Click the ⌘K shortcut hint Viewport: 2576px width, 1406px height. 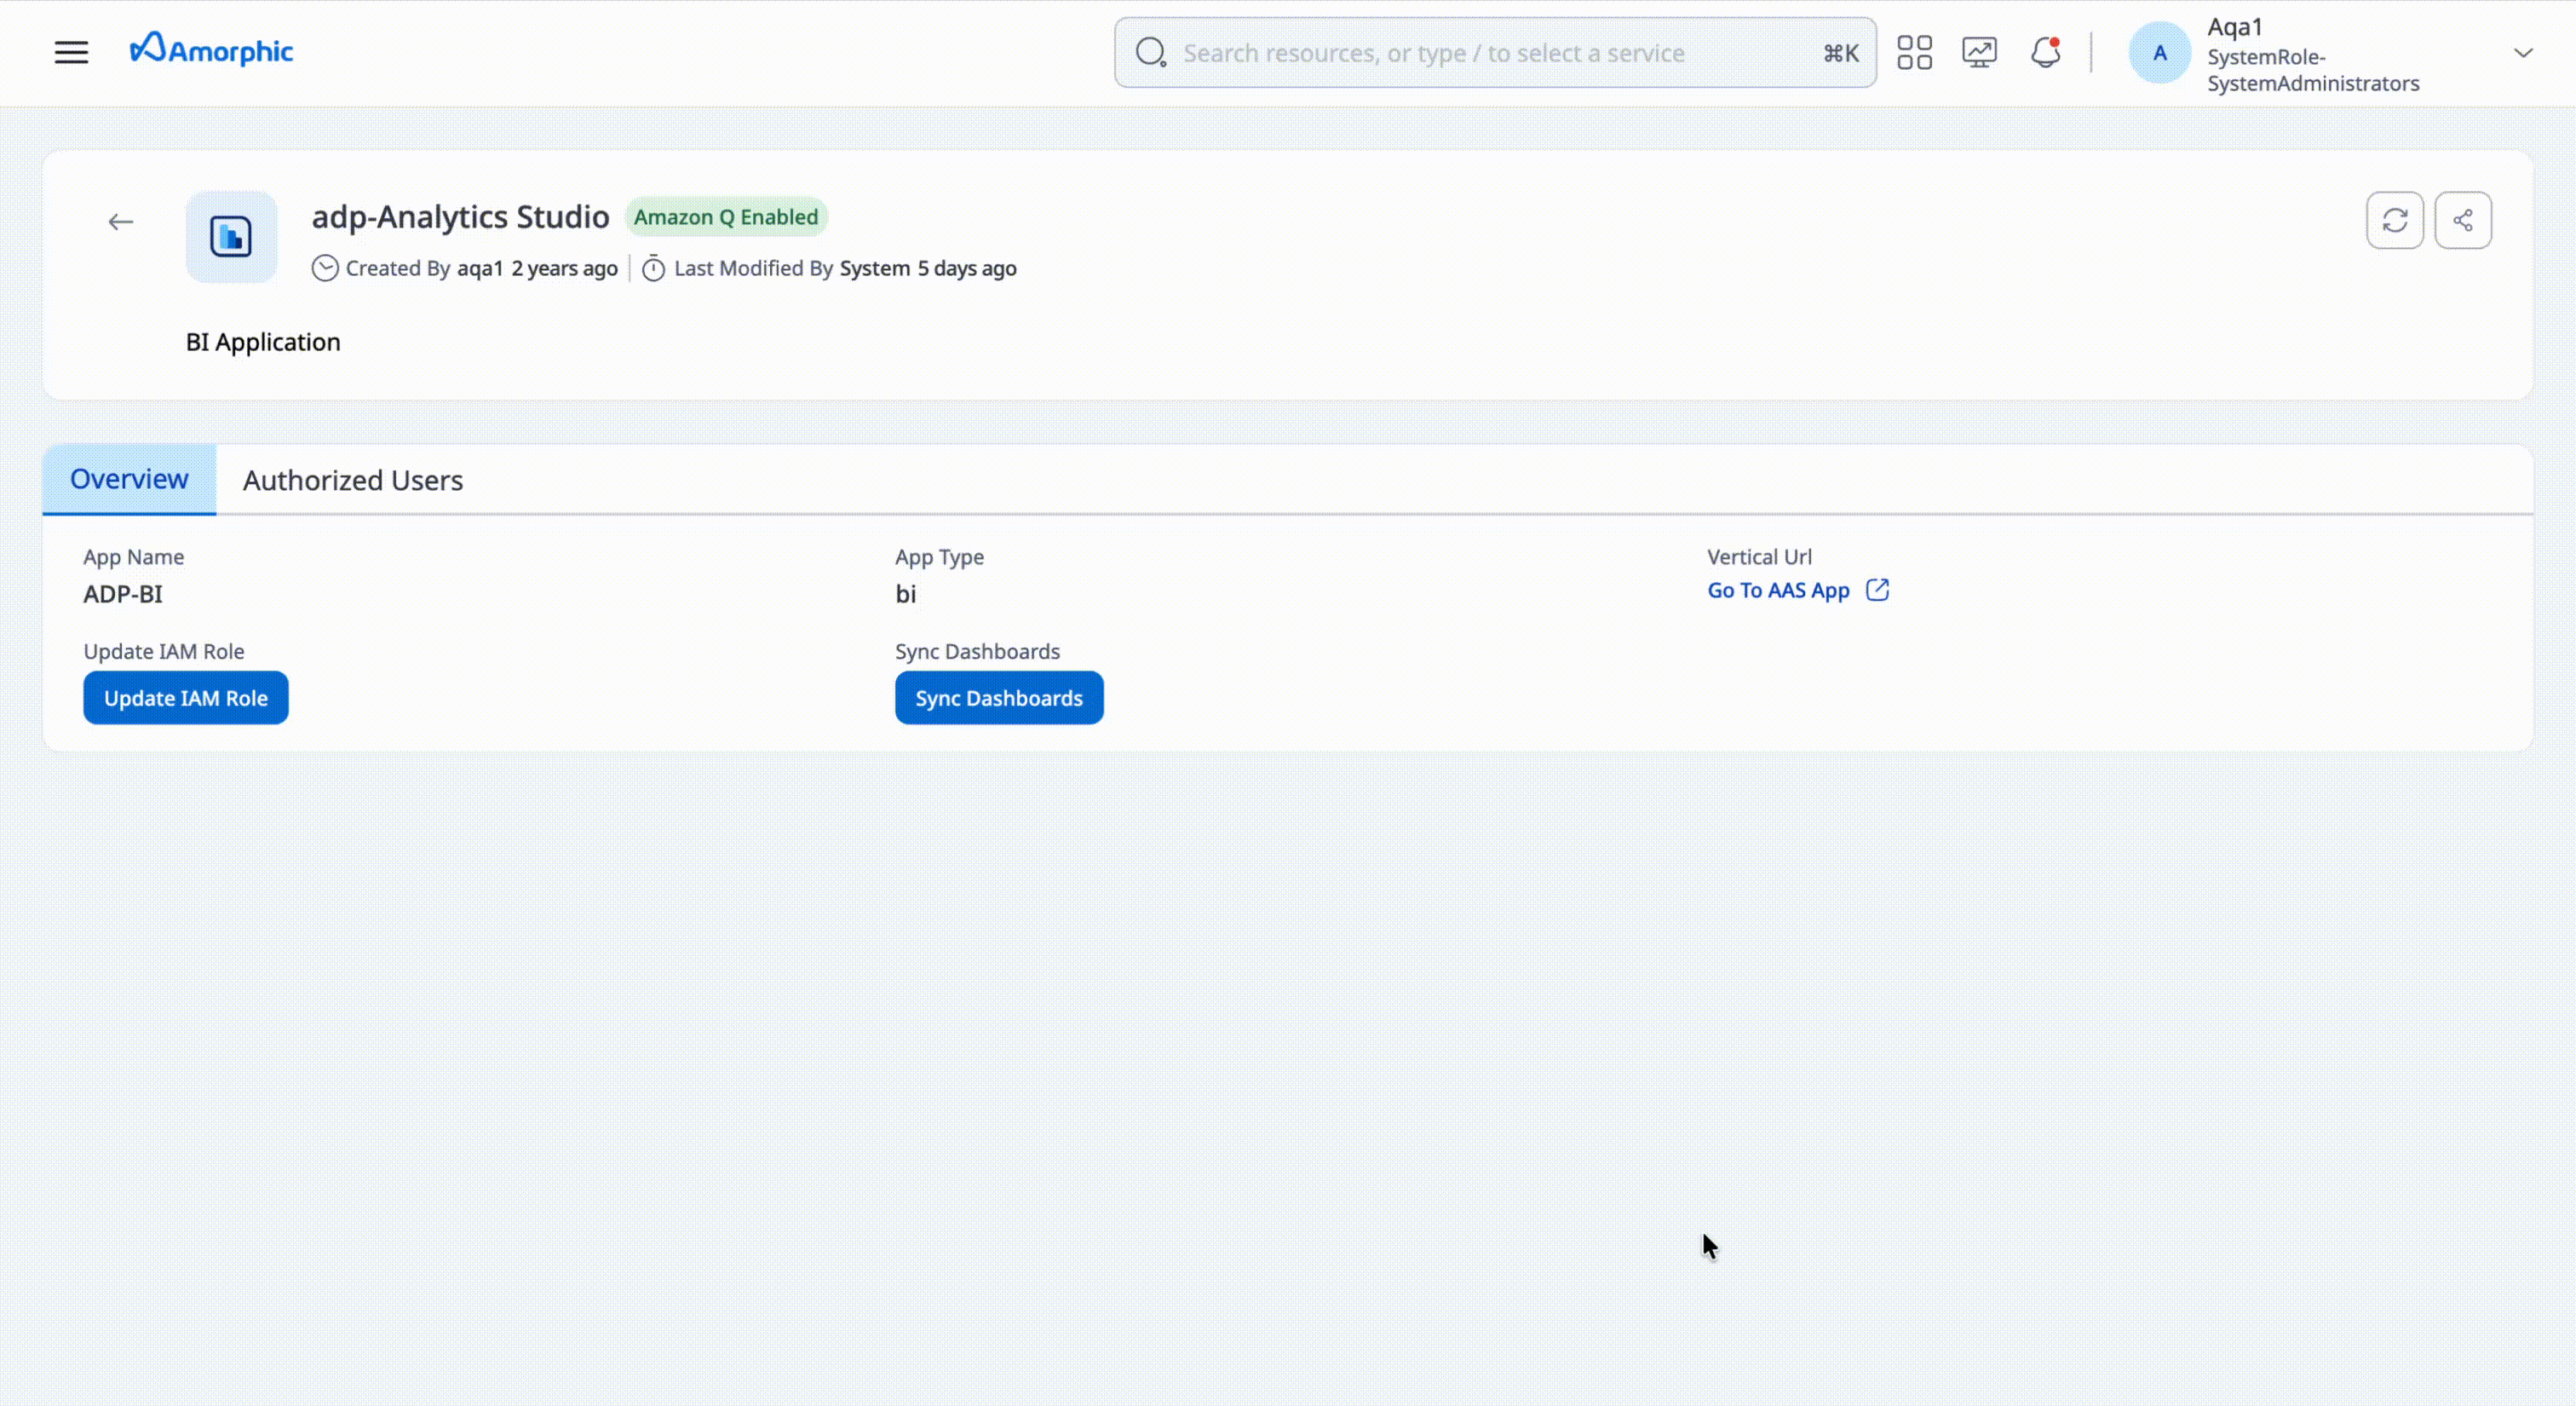pyautogui.click(x=1840, y=53)
